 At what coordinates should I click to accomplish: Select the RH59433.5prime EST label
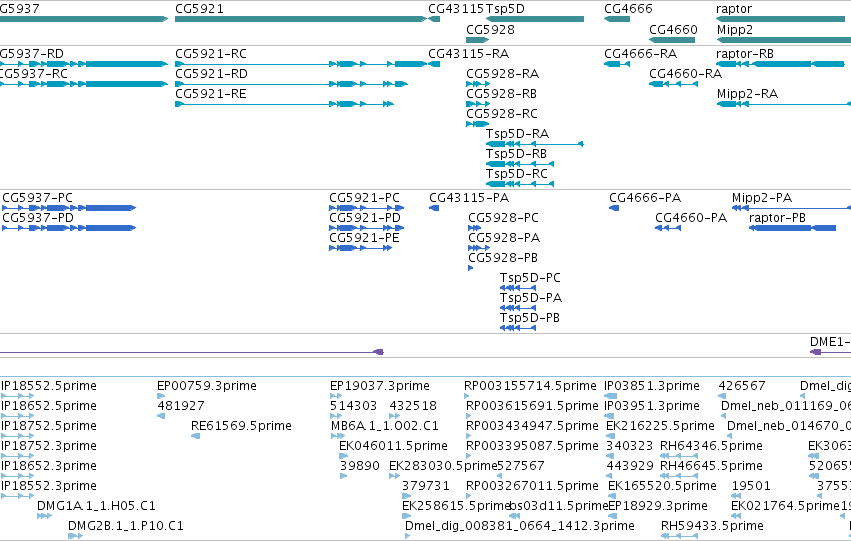click(713, 526)
